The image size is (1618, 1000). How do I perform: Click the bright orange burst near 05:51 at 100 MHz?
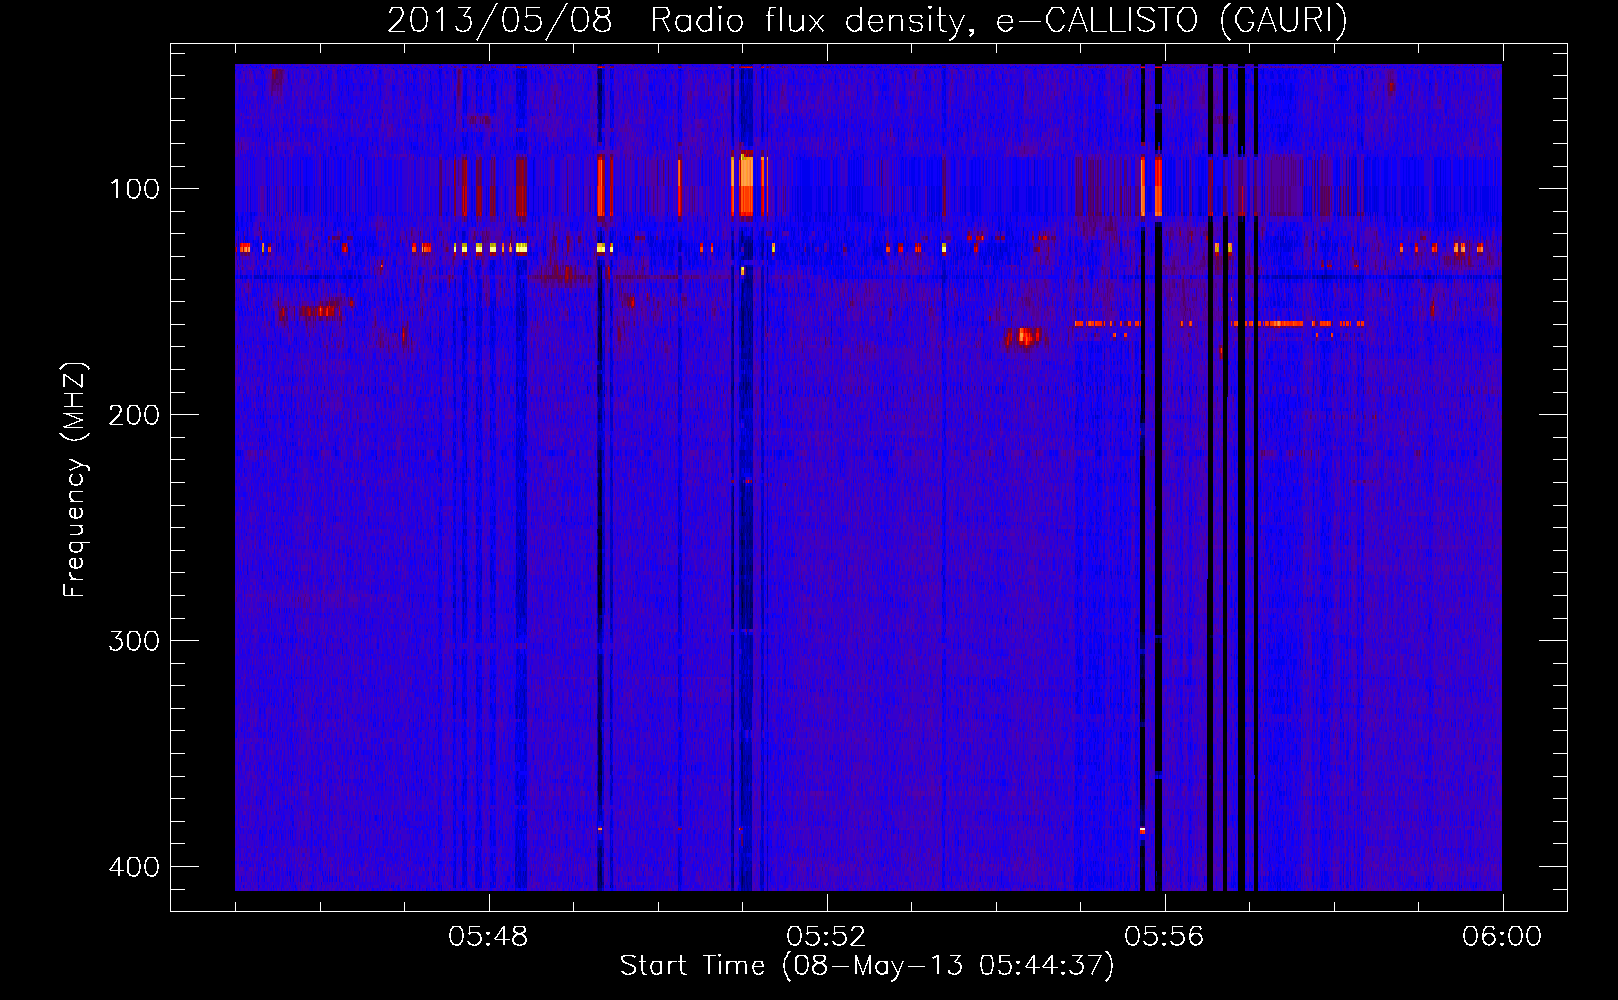[746, 184]
